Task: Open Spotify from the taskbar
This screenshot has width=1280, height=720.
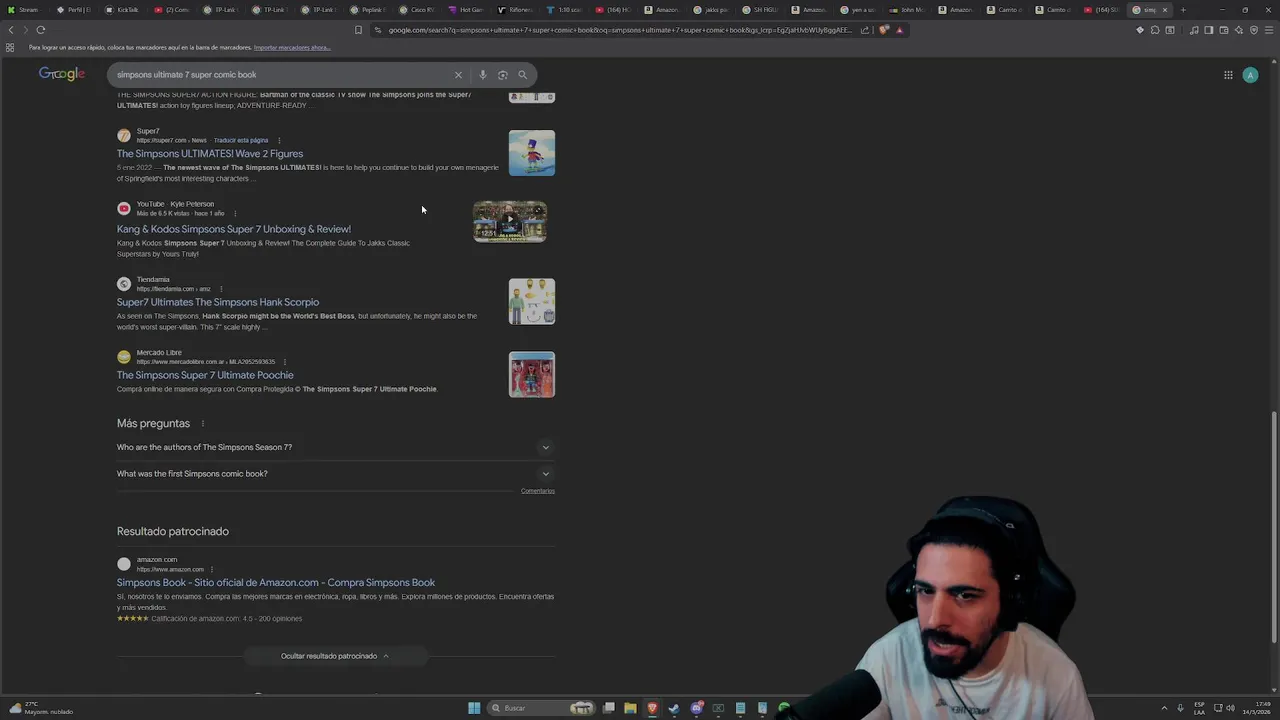Action: click(784, 708)
